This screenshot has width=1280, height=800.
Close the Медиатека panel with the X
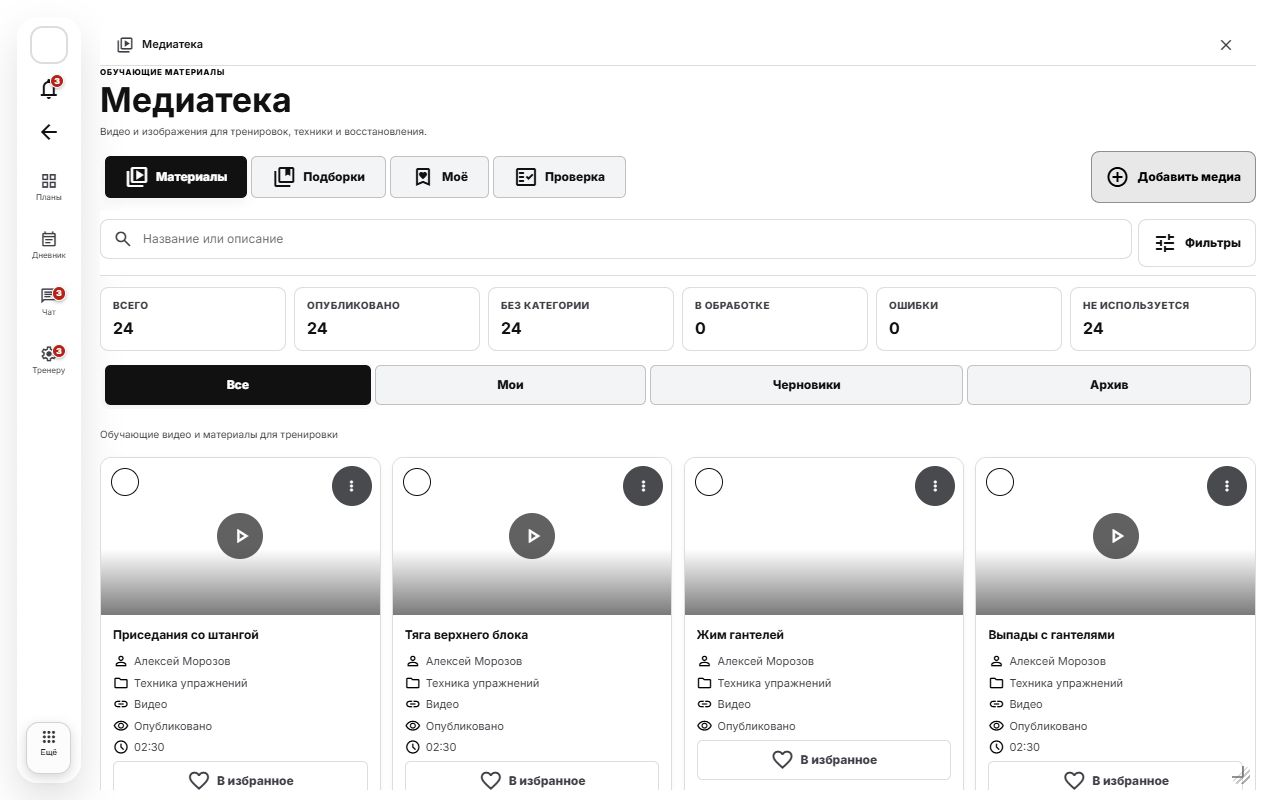(x=1226, y=45)
